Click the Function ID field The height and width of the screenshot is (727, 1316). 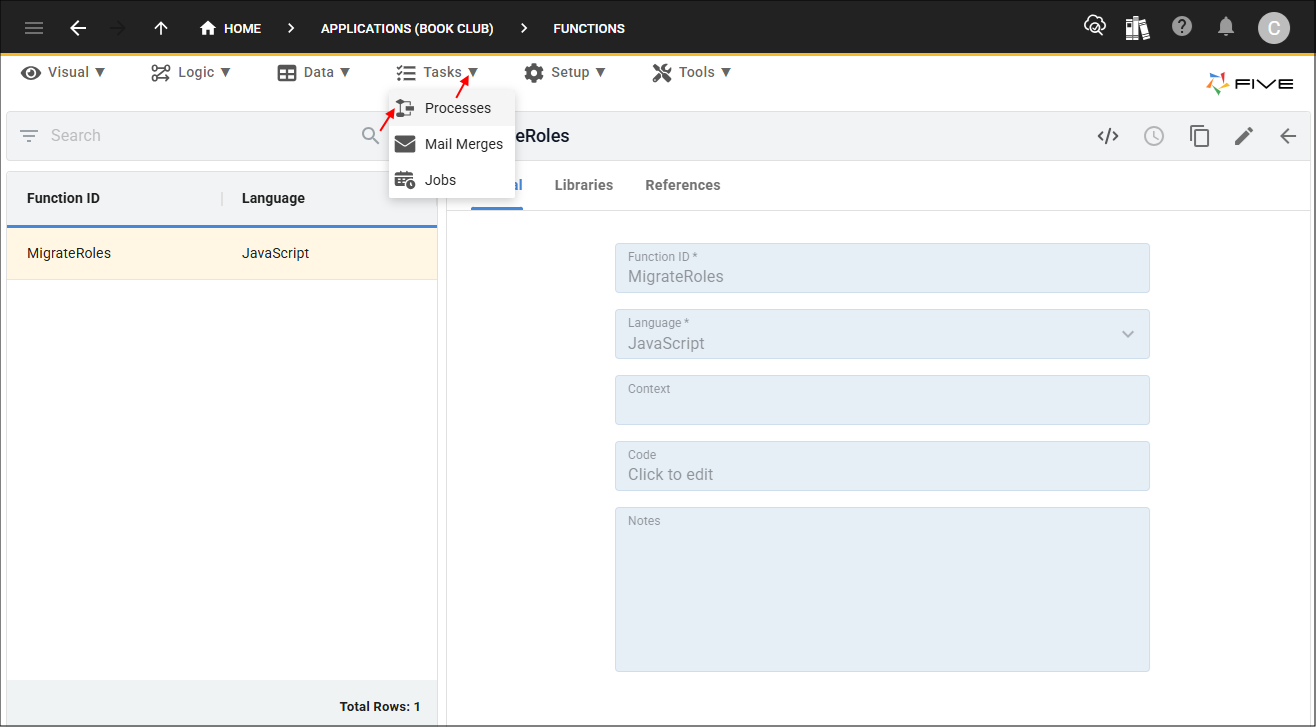coord(882,268)
